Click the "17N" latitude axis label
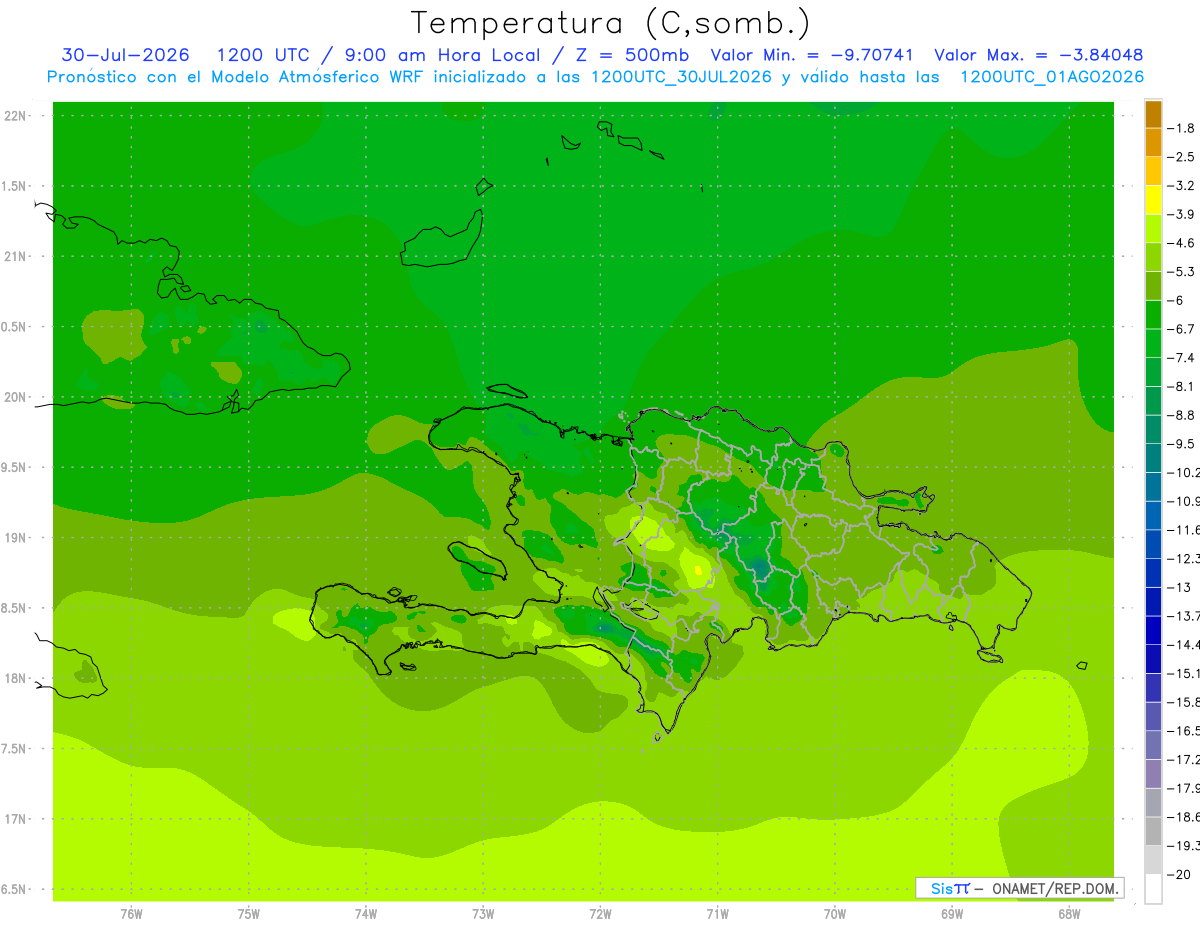The width and height of the screenshot is (1200, 927). [x=15, y=819]
